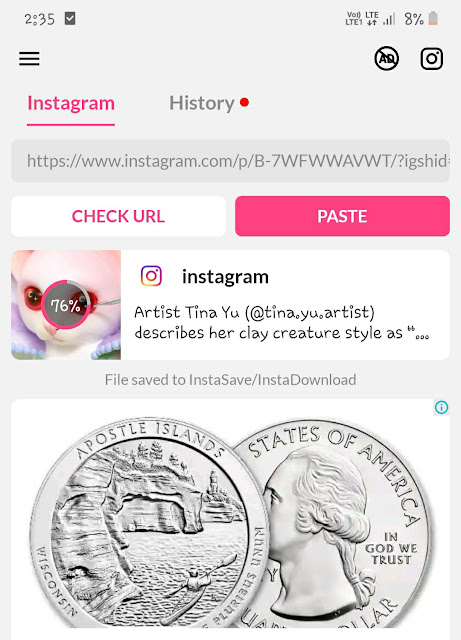
Task: Tap the 76% download progress circle
Action: coord(65,305)
